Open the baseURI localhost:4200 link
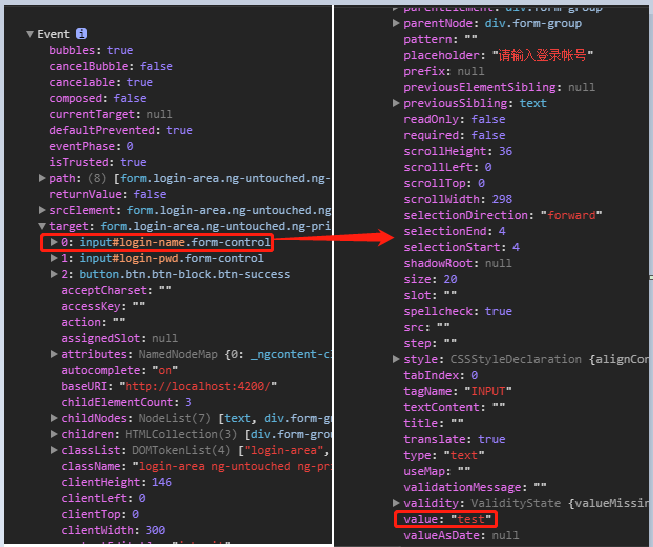 [x=198, y=386]
